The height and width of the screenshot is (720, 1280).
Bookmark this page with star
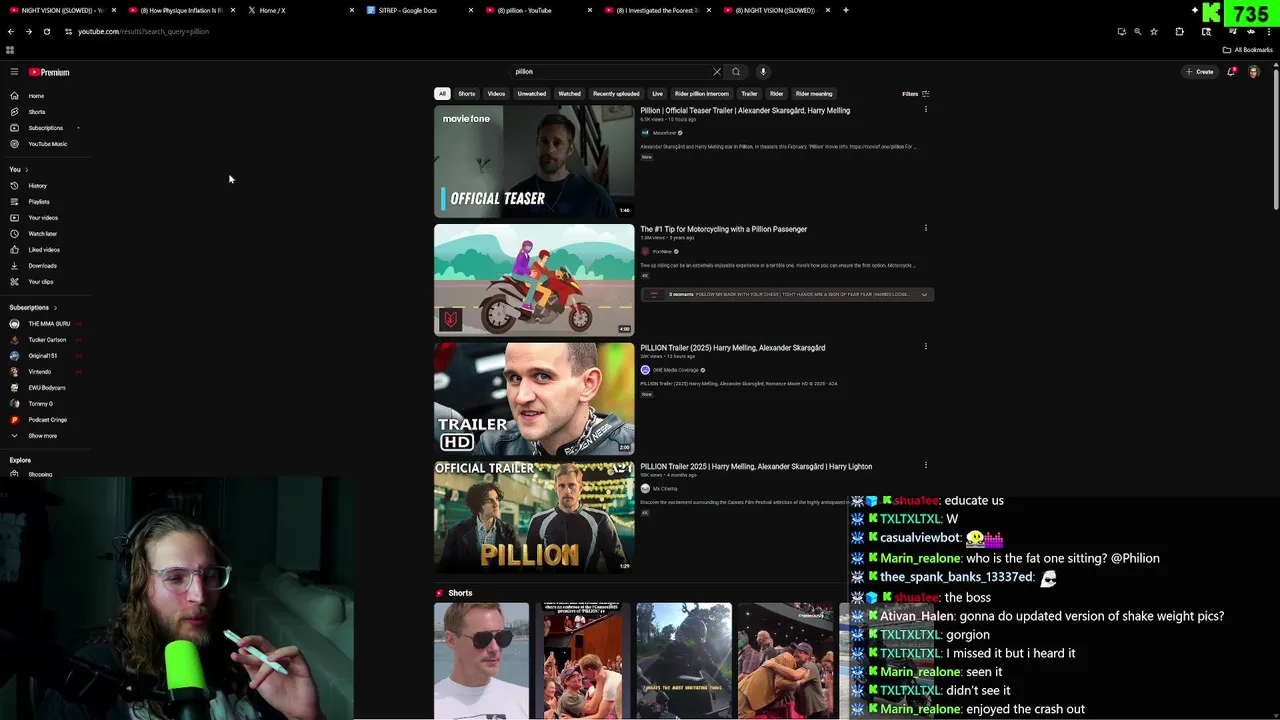coord(1154,32)
